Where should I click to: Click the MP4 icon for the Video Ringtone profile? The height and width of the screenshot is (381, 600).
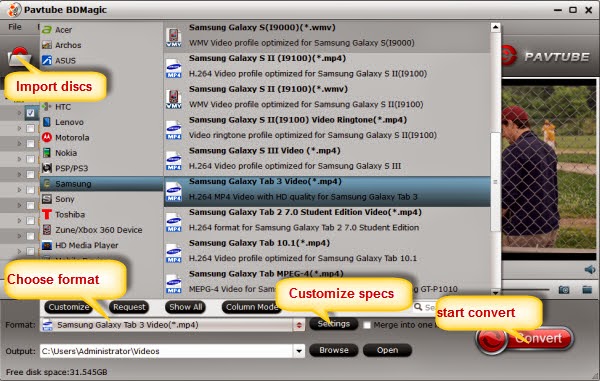pyautogui.click(x=174, y=130)
